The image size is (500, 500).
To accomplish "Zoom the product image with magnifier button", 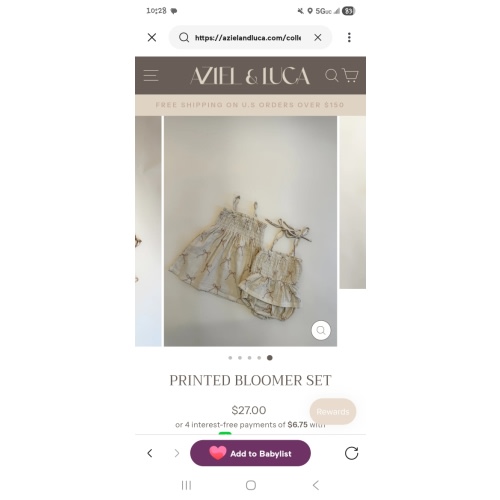I will 321,330.
